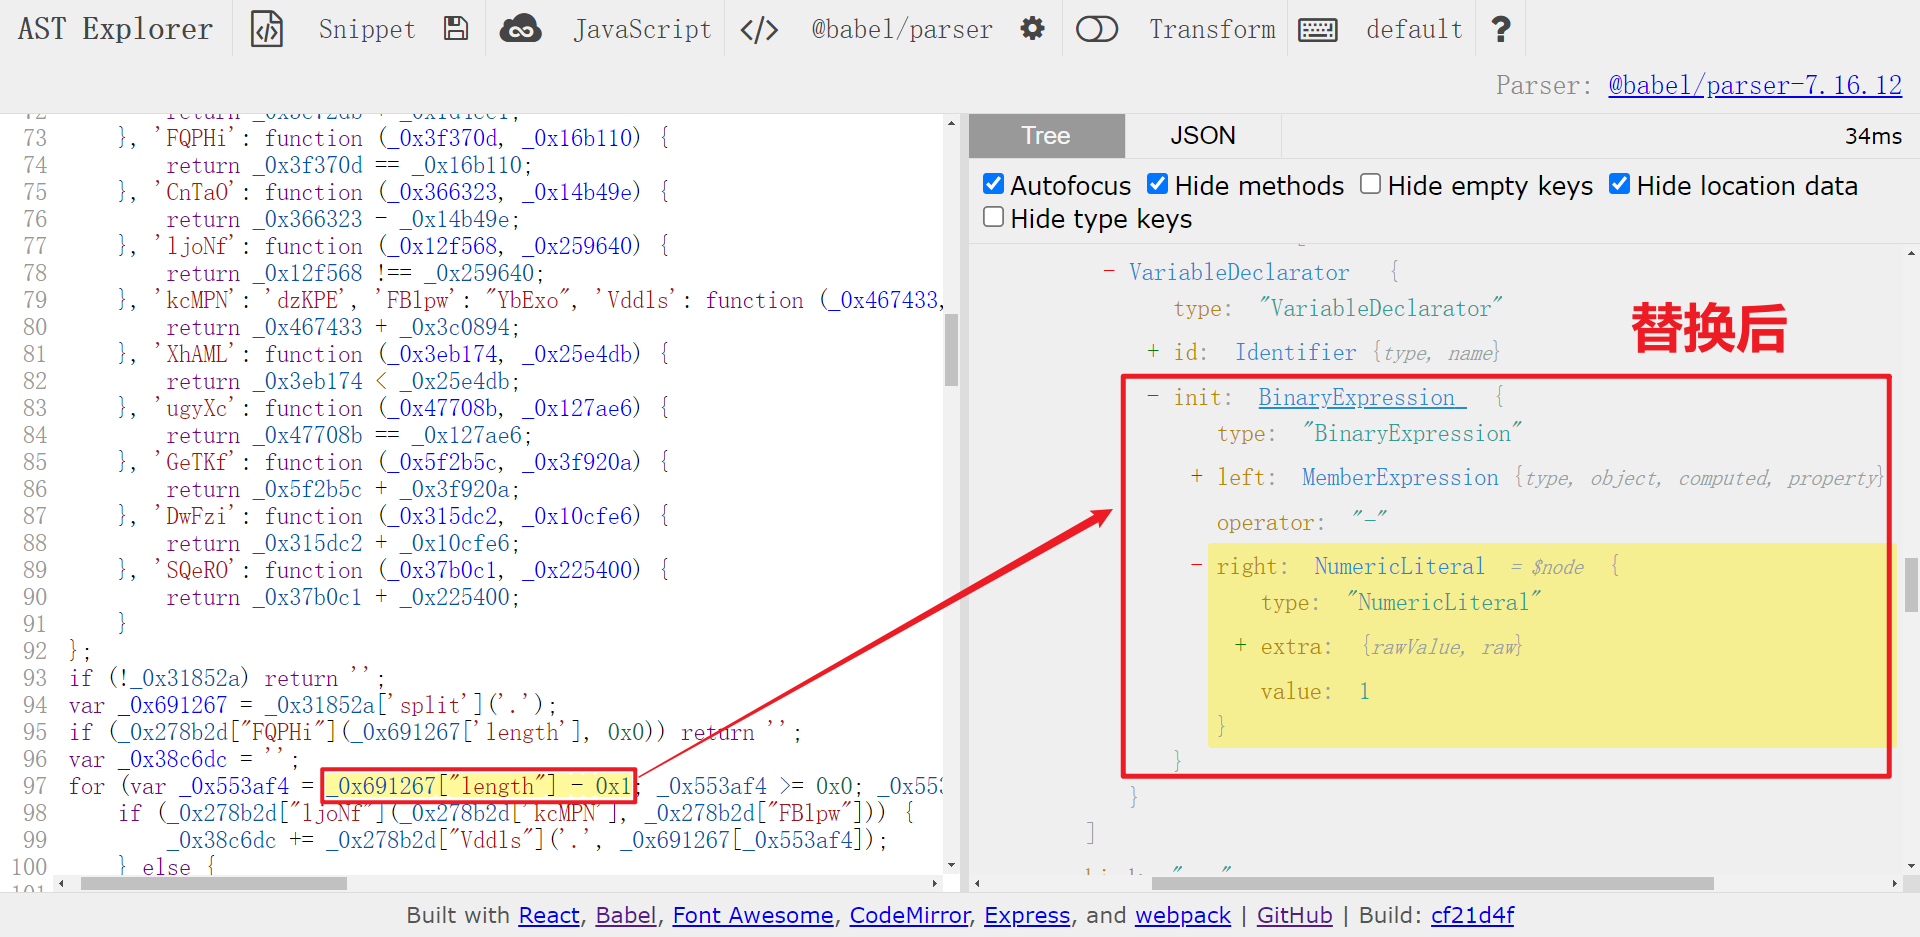Open the JavaScript language menu
1920x937 pixels.
coord(643,29)
